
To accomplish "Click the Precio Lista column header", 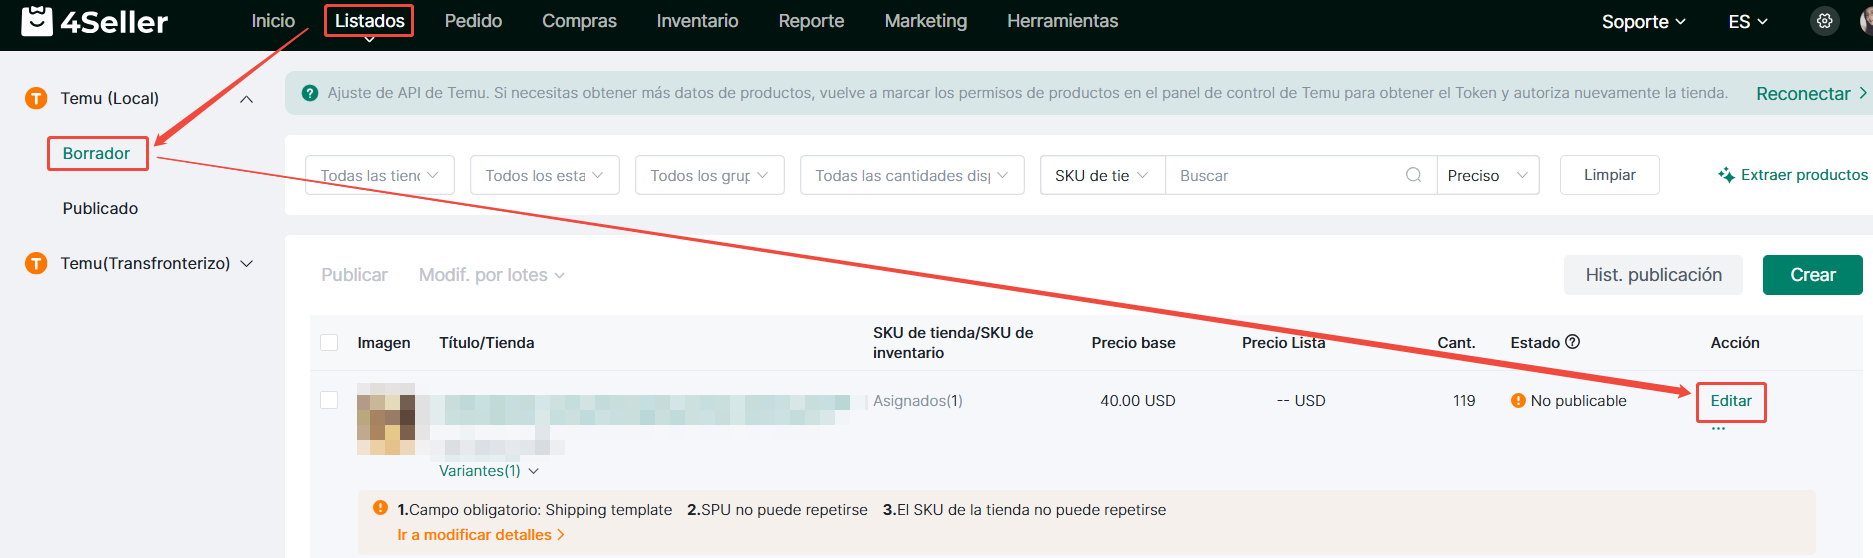I will coord(1283,343).
